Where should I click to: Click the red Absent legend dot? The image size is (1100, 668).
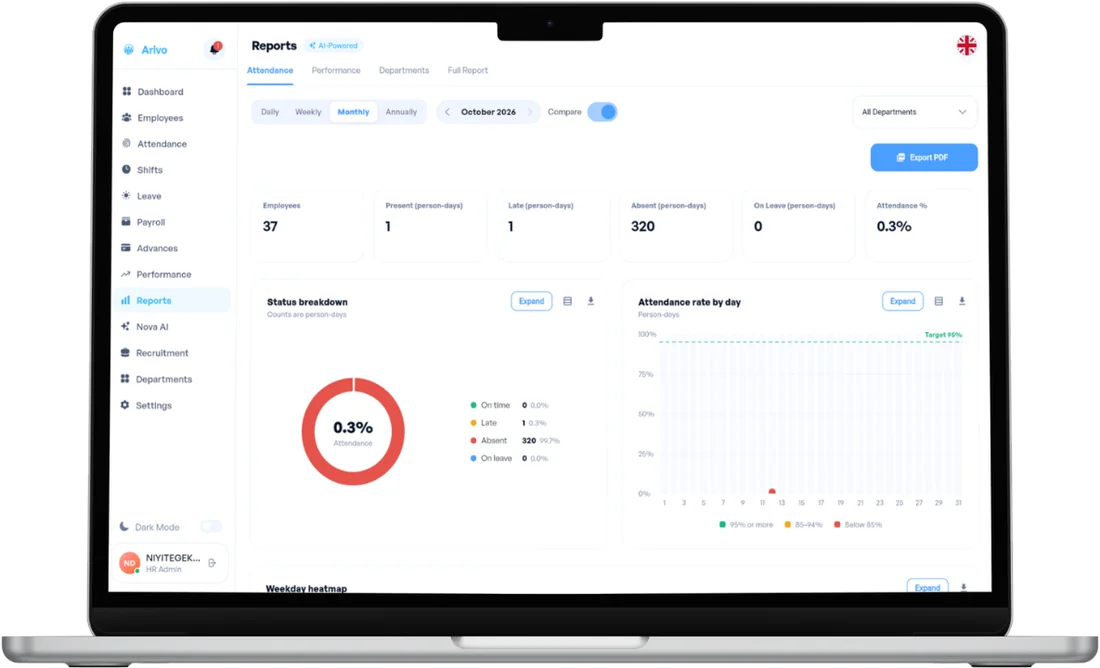[474, 441]
